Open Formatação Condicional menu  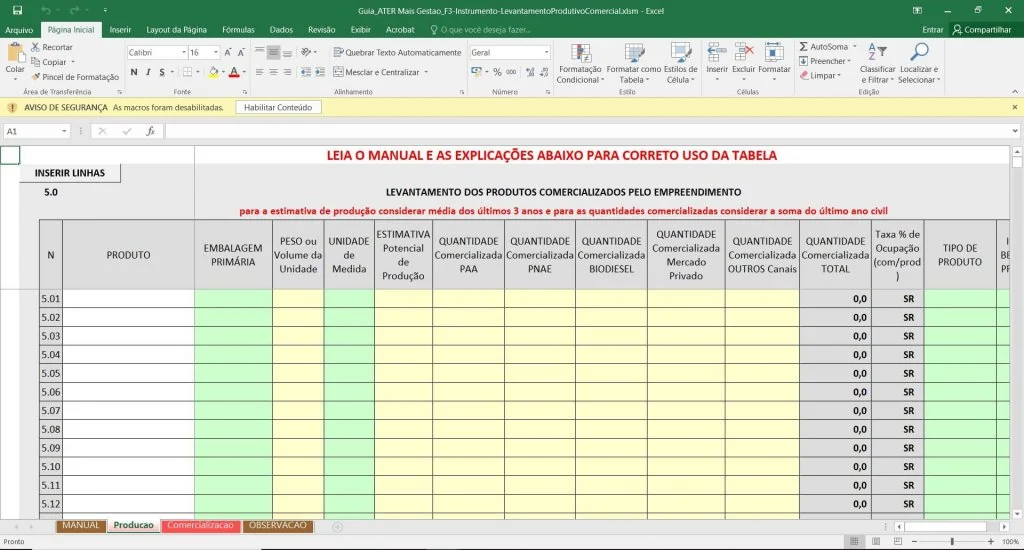coord(579,64)
